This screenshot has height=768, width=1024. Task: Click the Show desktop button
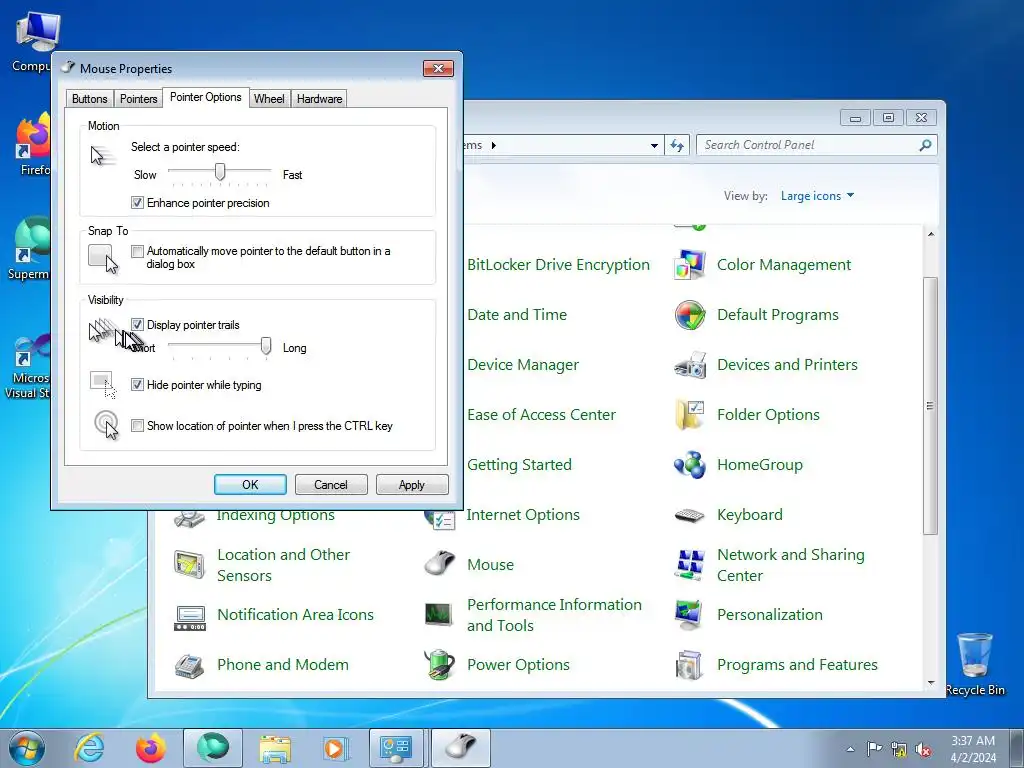[1018, 748]
